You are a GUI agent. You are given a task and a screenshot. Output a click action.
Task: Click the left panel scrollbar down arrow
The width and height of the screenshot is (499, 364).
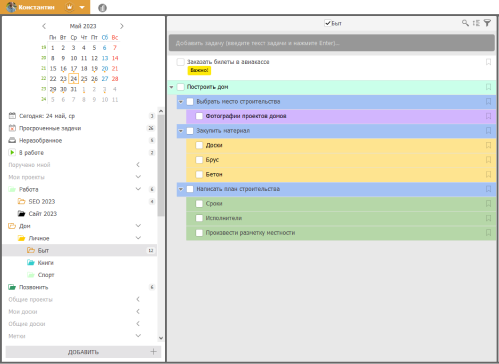(161, 338)
